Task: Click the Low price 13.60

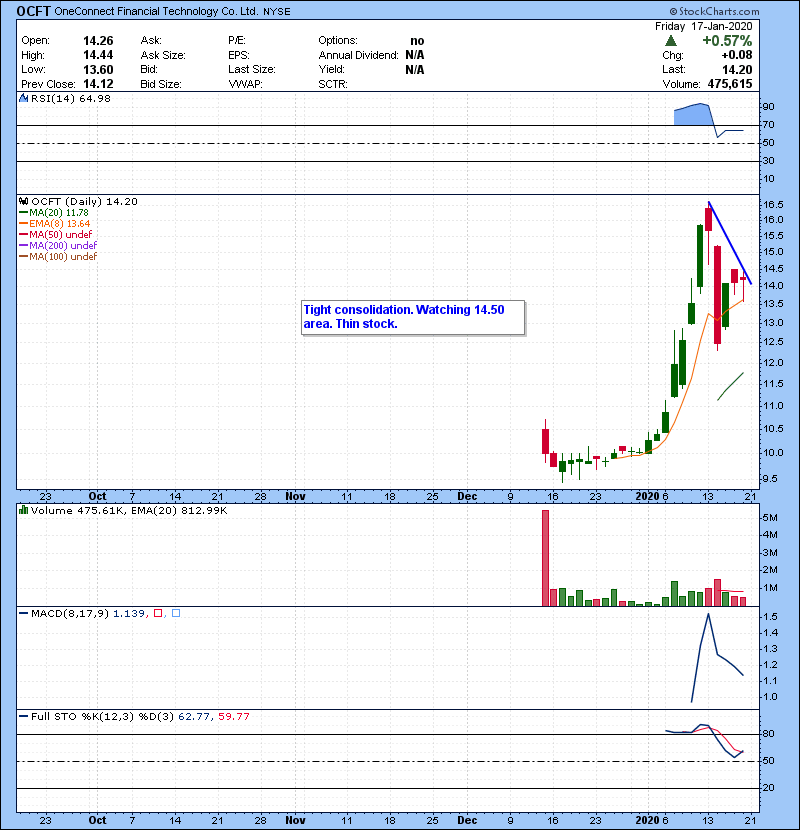Action: [x=98, y=70]
